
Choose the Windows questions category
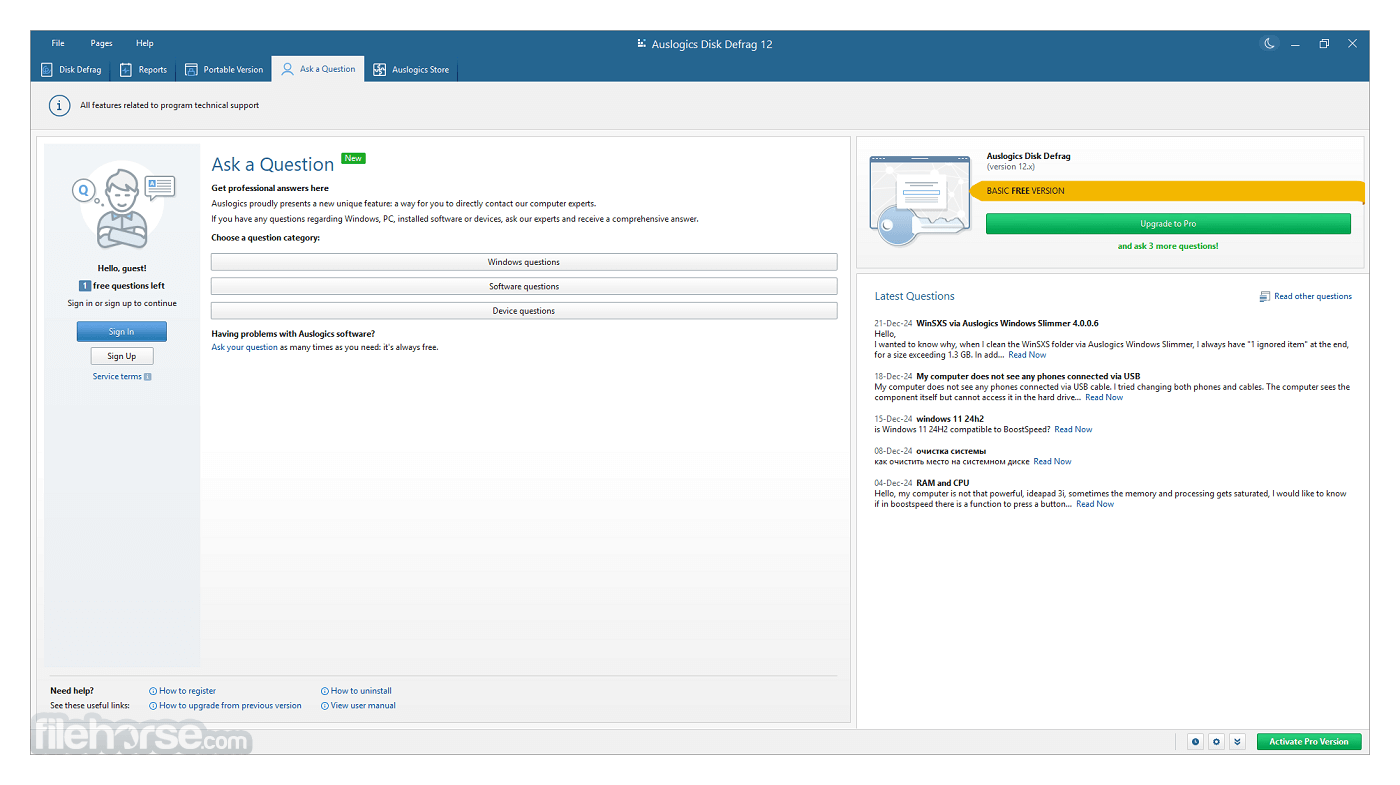tap(524, 262)
